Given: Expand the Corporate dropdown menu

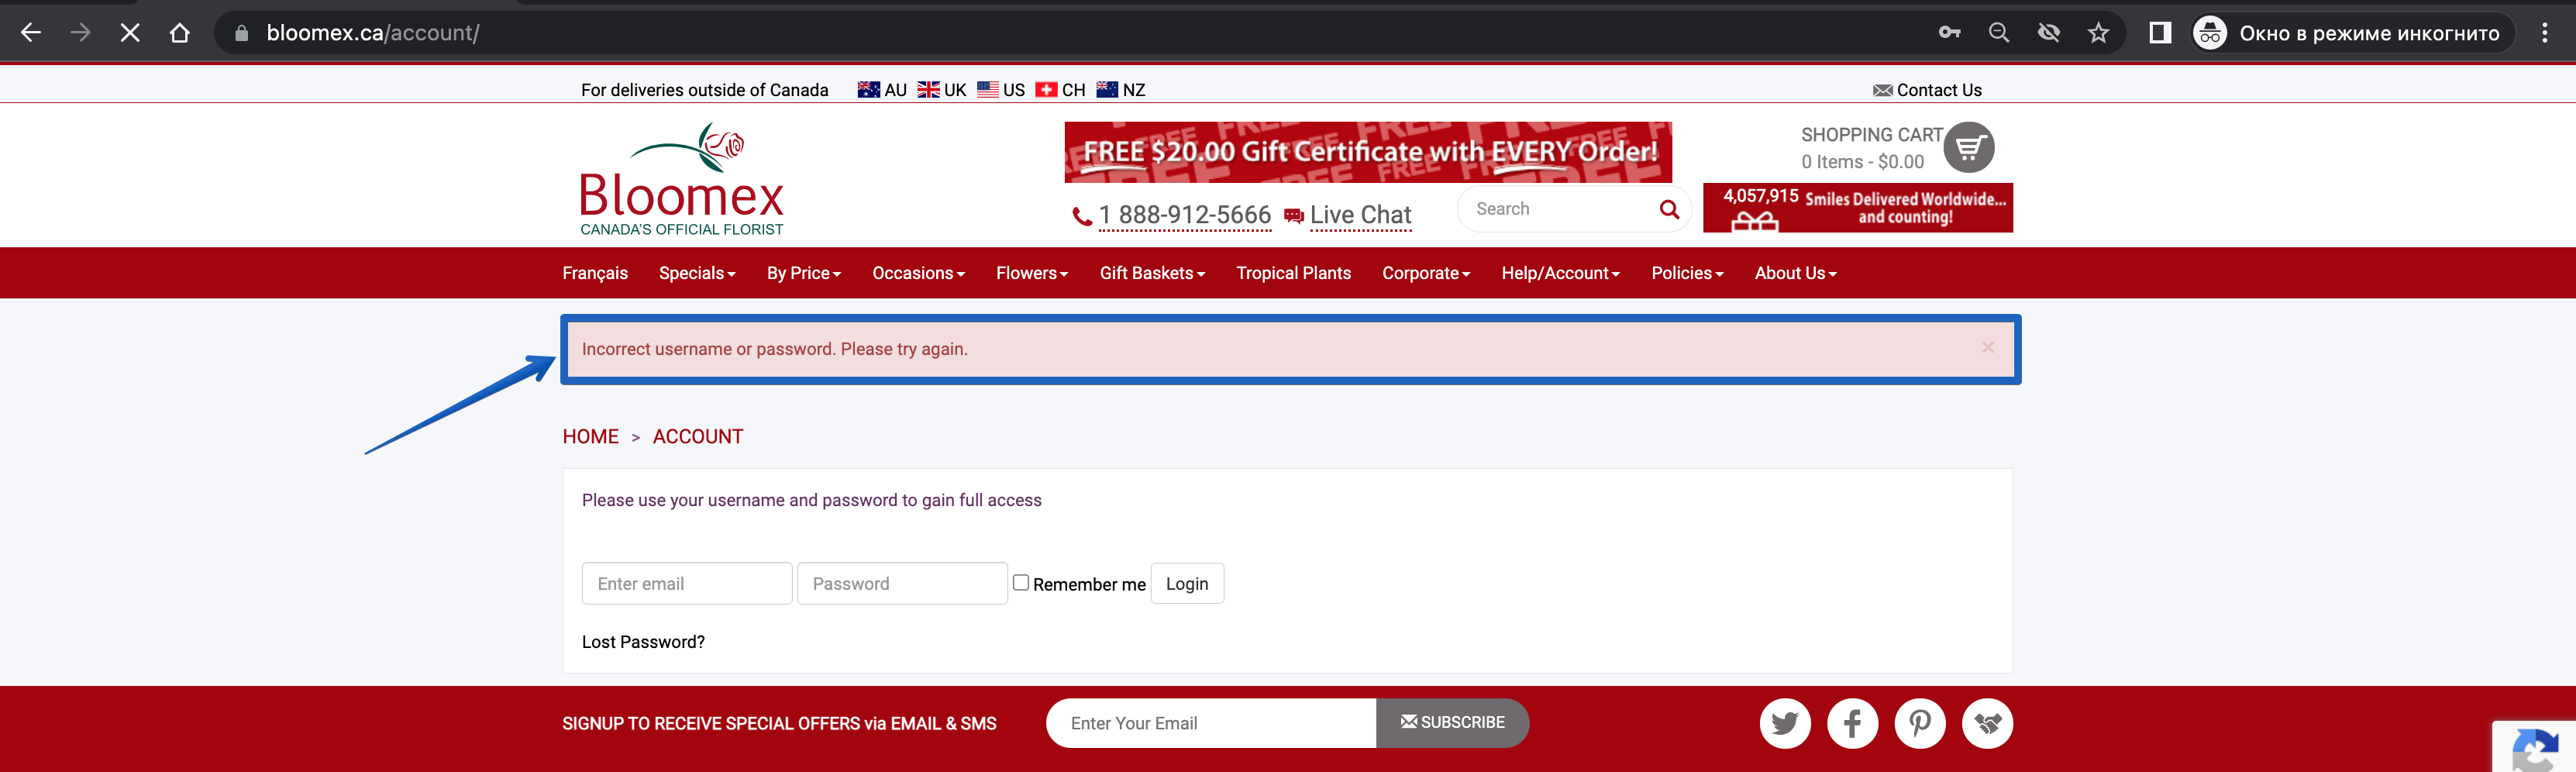Looking at the screenshot, I should [x=1426, y=273].
